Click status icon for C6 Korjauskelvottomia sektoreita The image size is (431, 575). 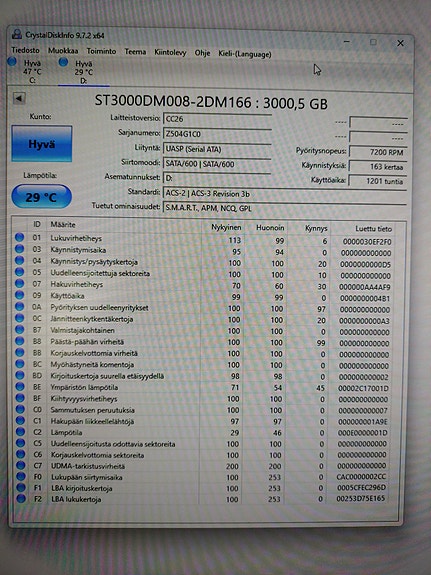coord(21,454)
